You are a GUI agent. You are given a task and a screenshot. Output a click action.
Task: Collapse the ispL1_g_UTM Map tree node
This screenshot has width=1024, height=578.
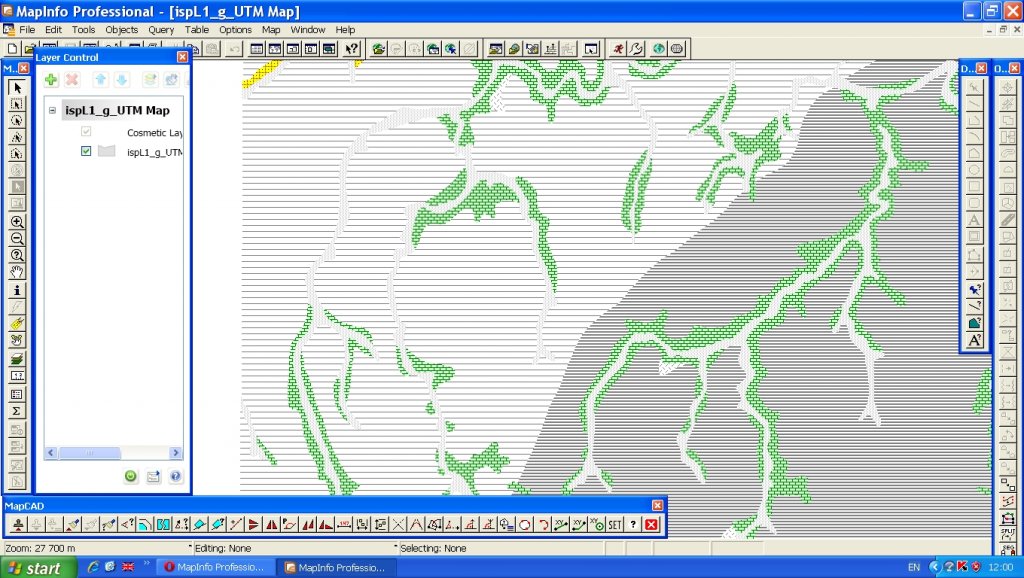[x=52, y=110]
